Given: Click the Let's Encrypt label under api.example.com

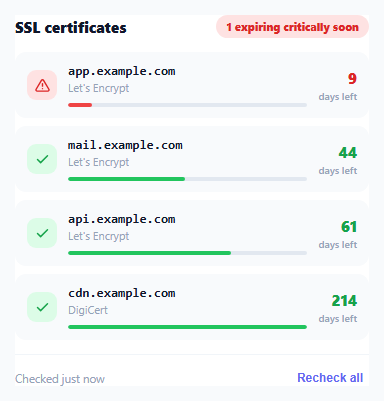Looking at the screenshot, I should click(99, 236).
